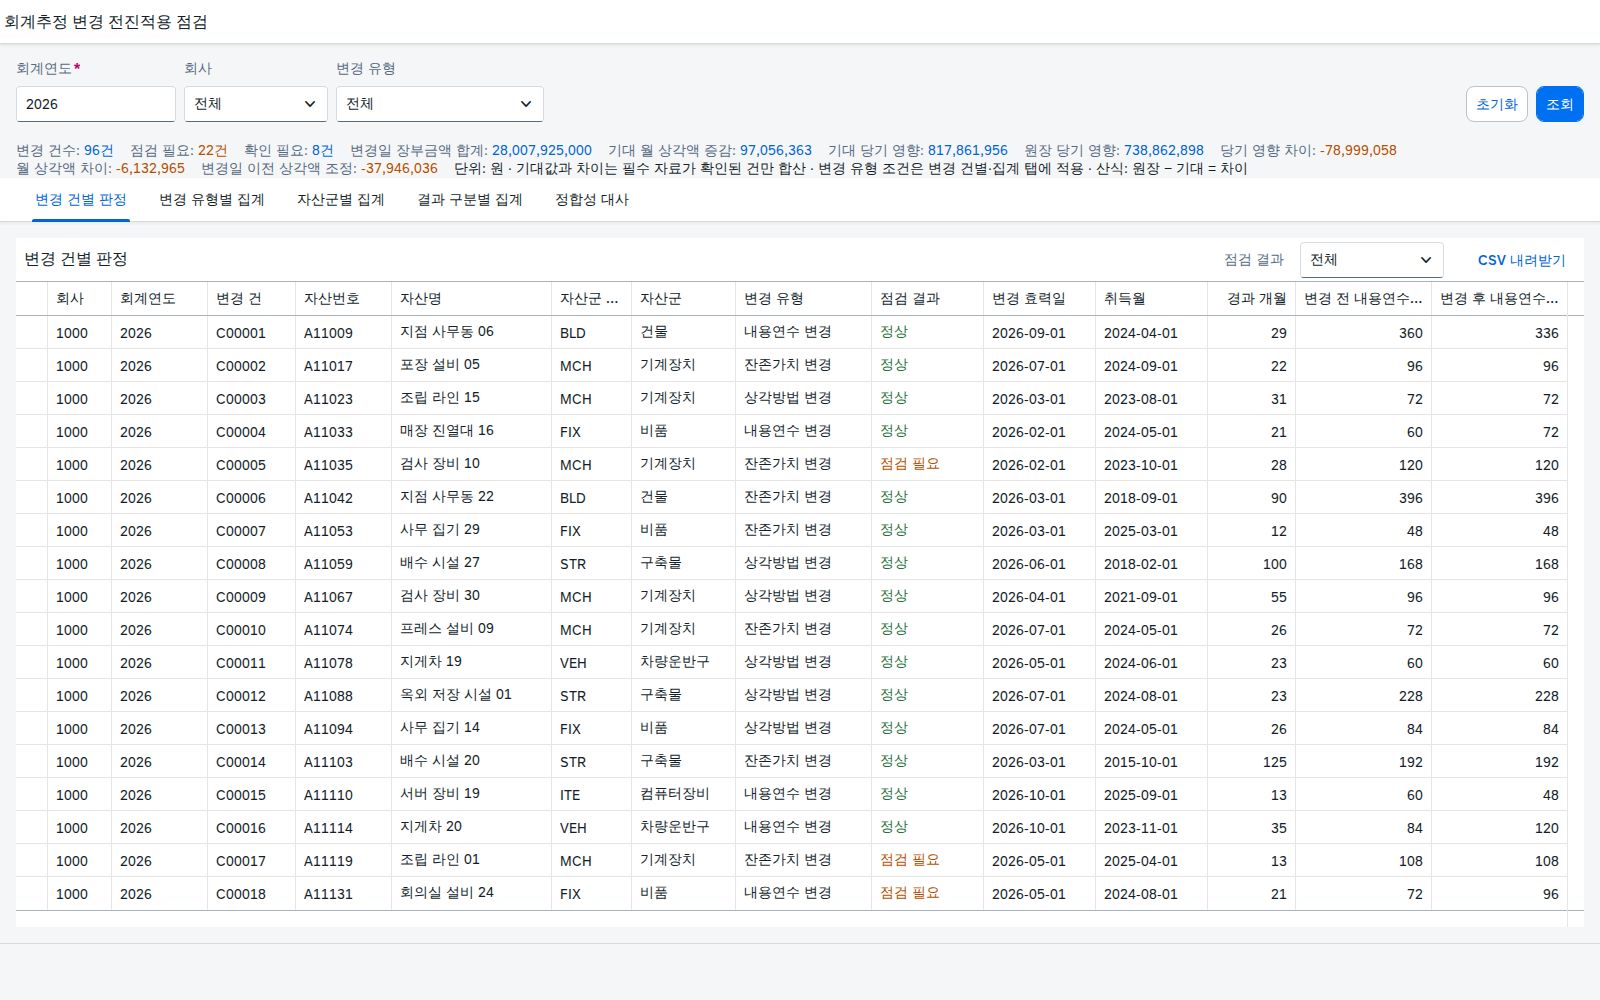Screen dimensions: 1600x1000
Task: Click asset name 서버 장비 19
Action: (x=440, y=794)
